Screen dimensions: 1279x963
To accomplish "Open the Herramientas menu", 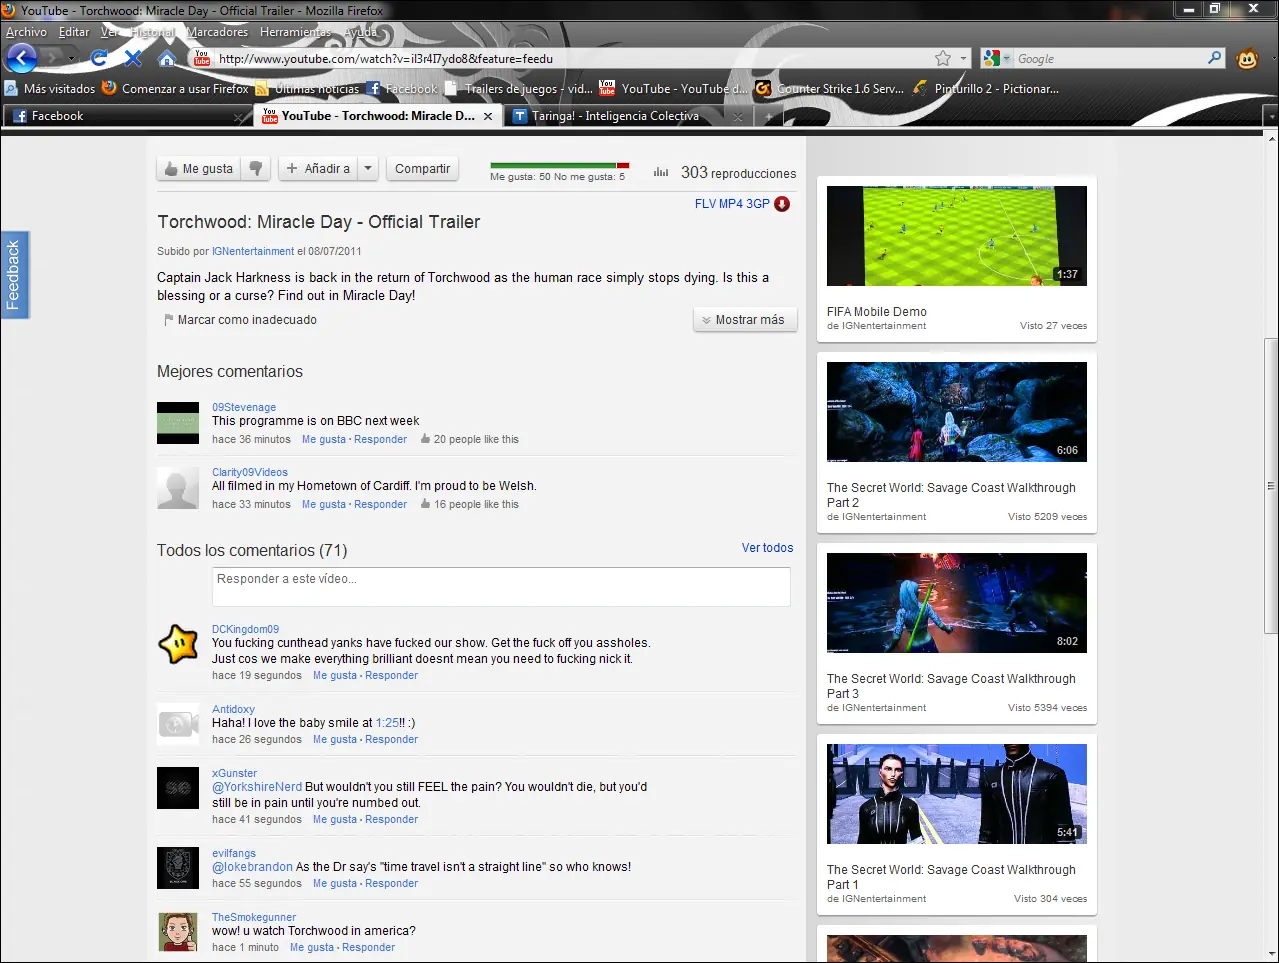I will [x=295, y=32].
